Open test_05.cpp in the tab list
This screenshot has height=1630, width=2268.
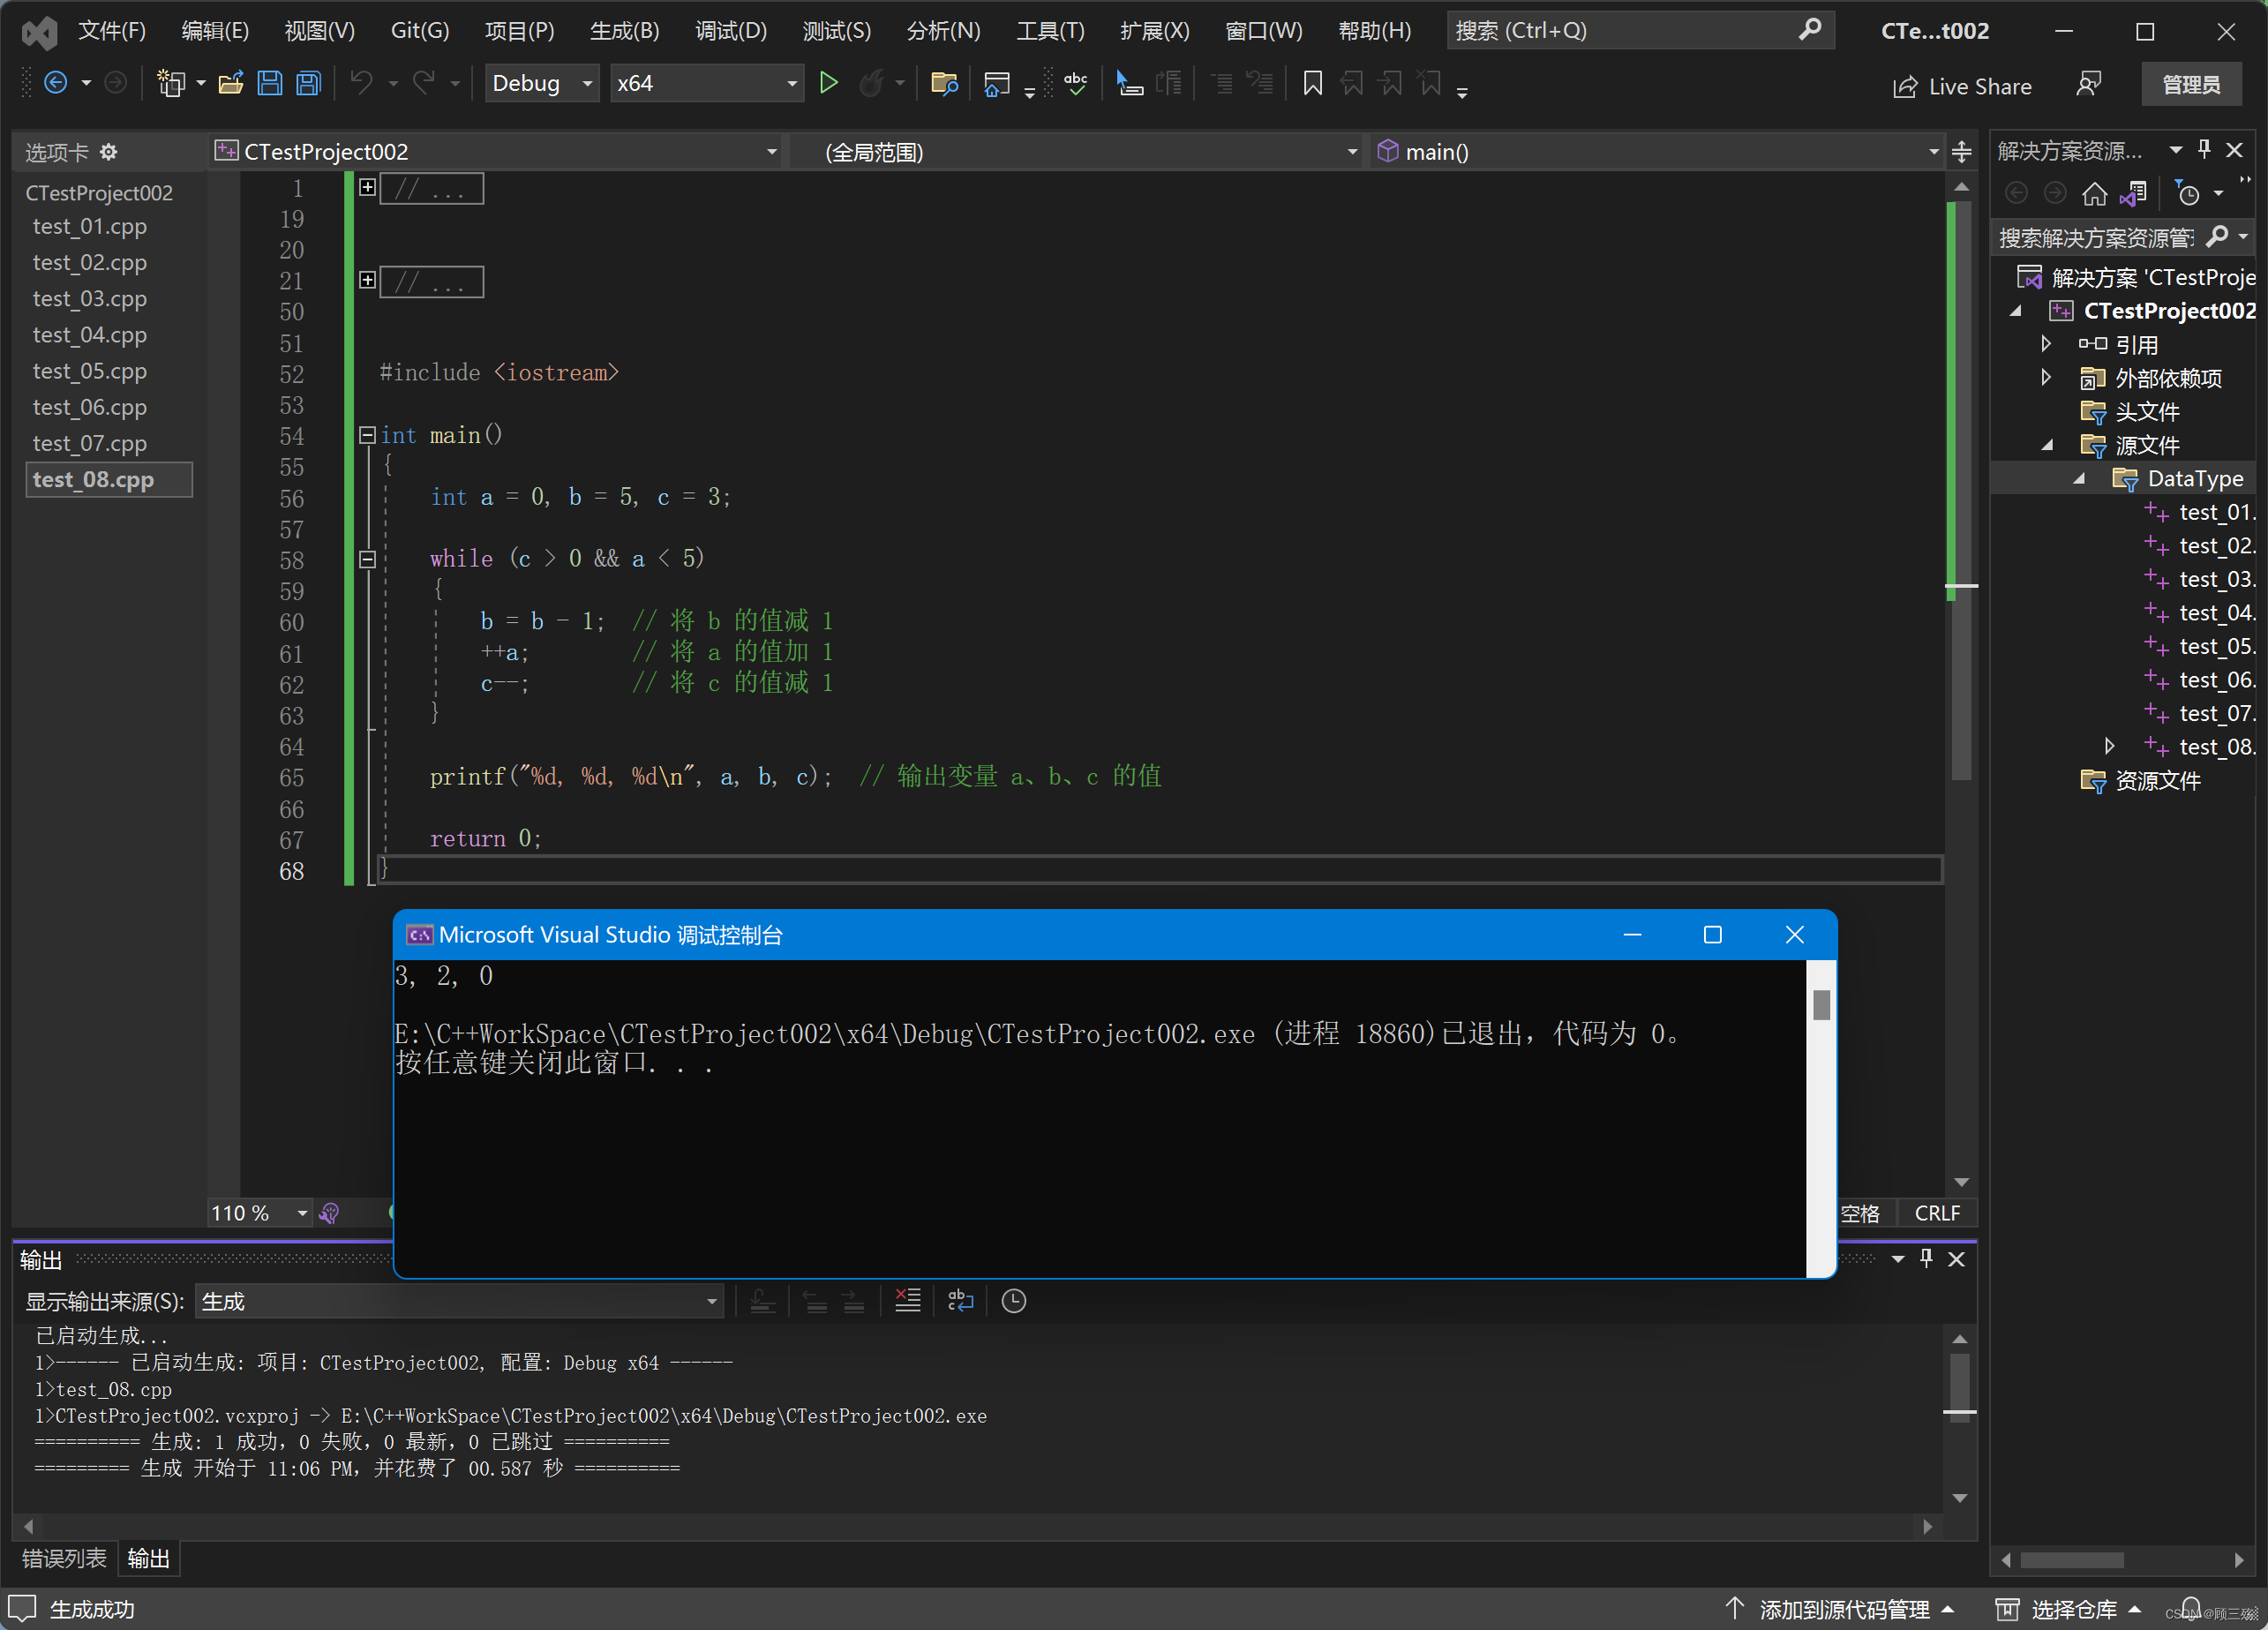pos(90,371)
